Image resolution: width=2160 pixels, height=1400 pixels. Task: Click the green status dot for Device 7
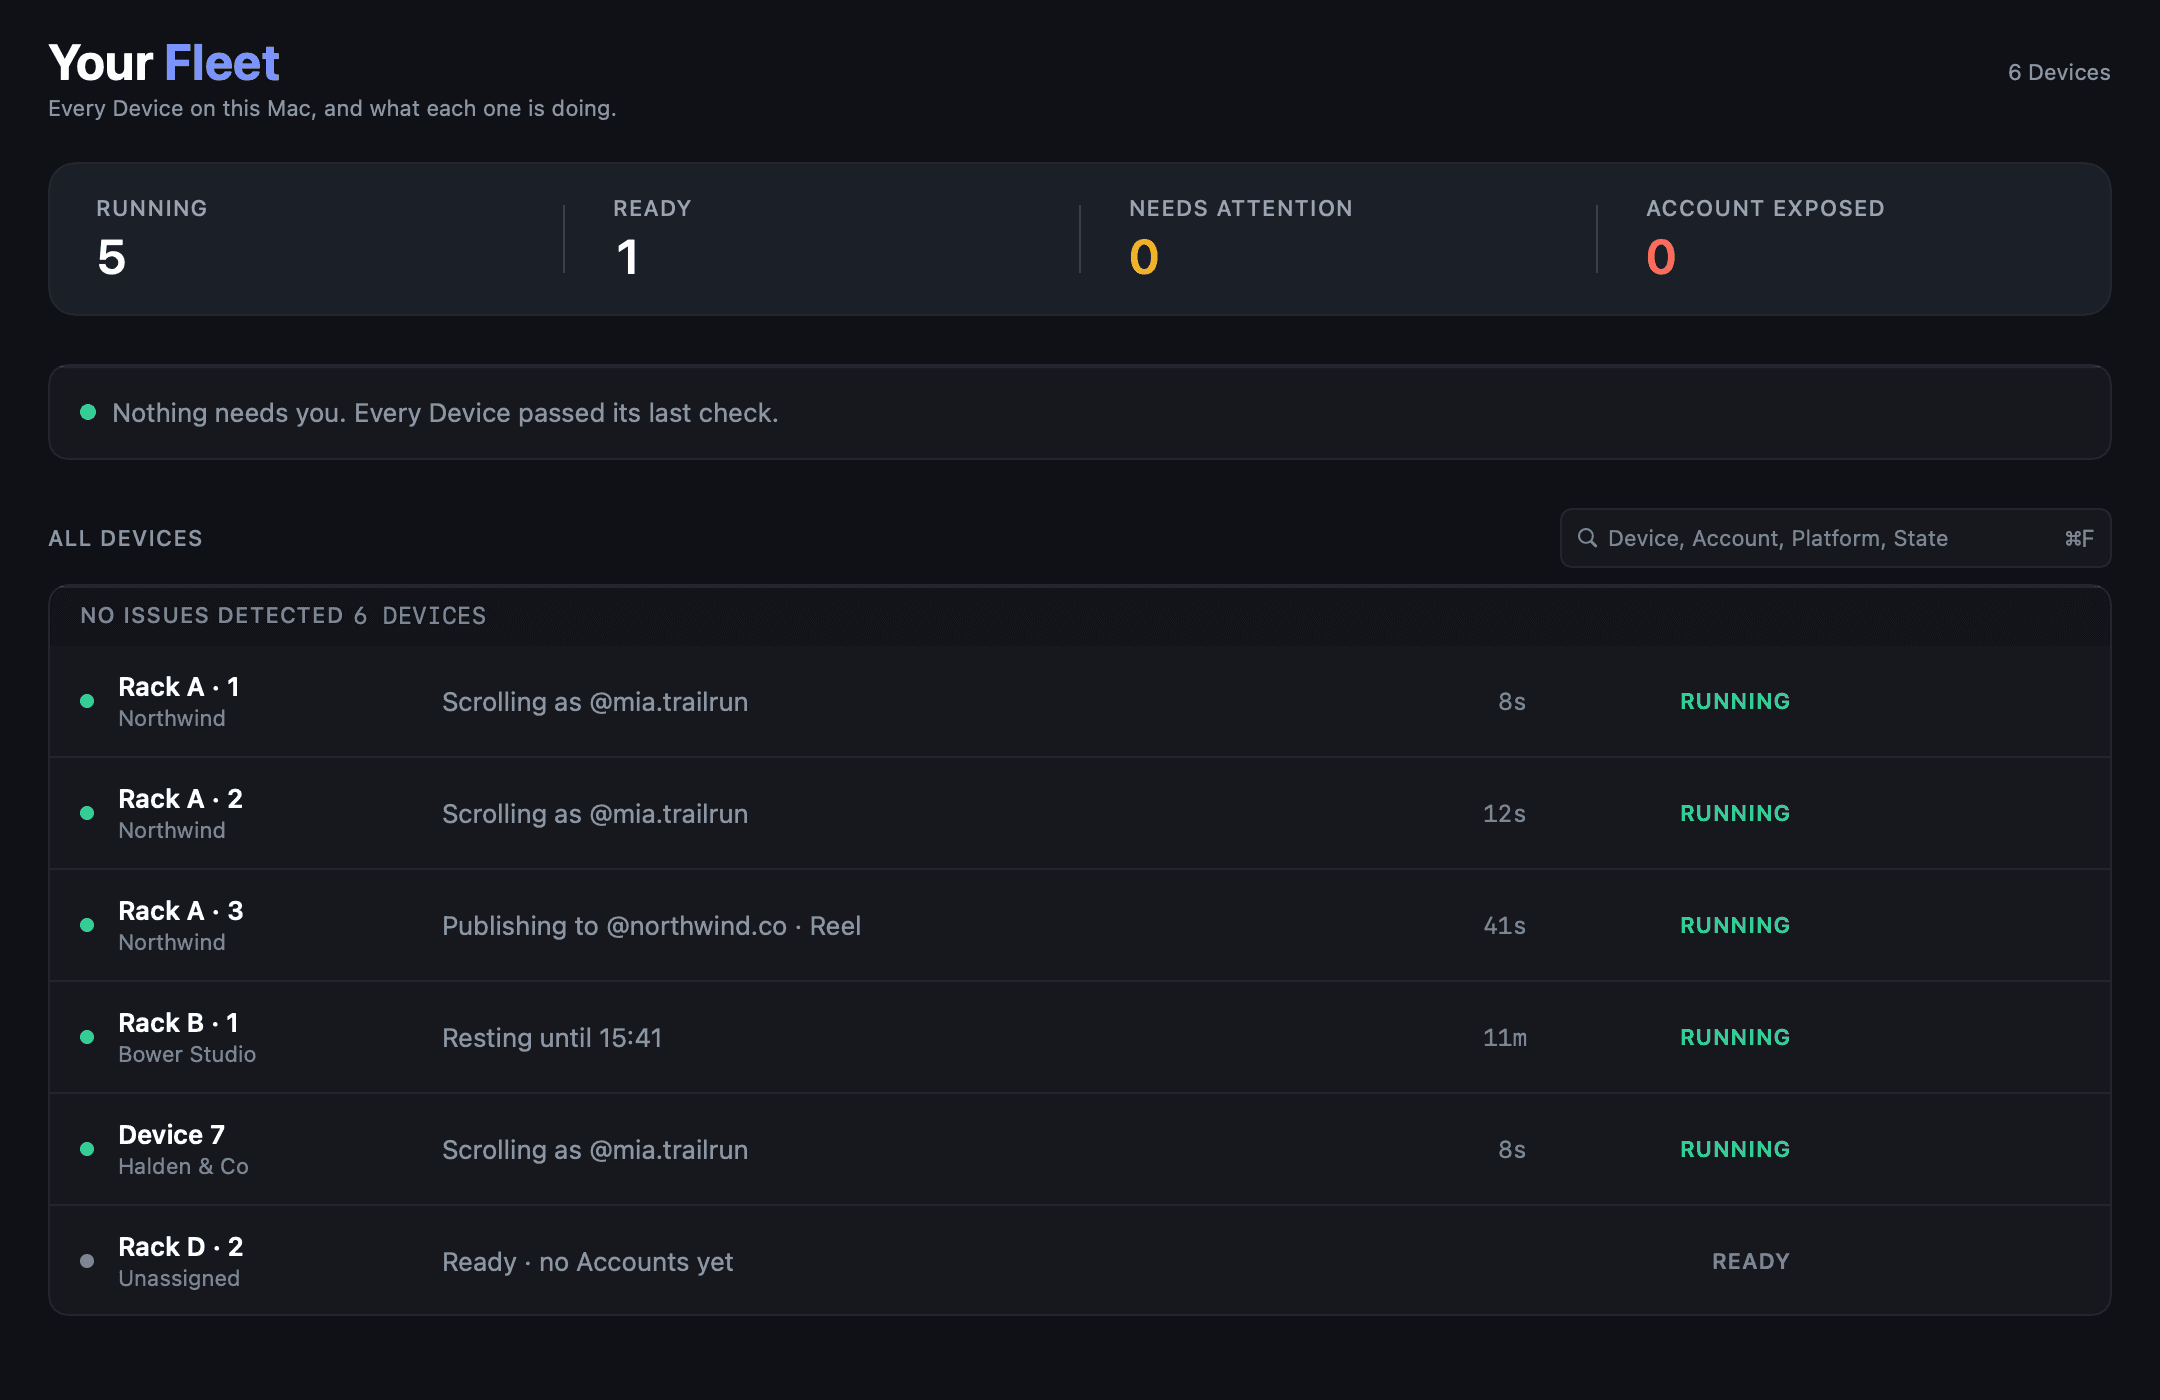[87, 1149]
